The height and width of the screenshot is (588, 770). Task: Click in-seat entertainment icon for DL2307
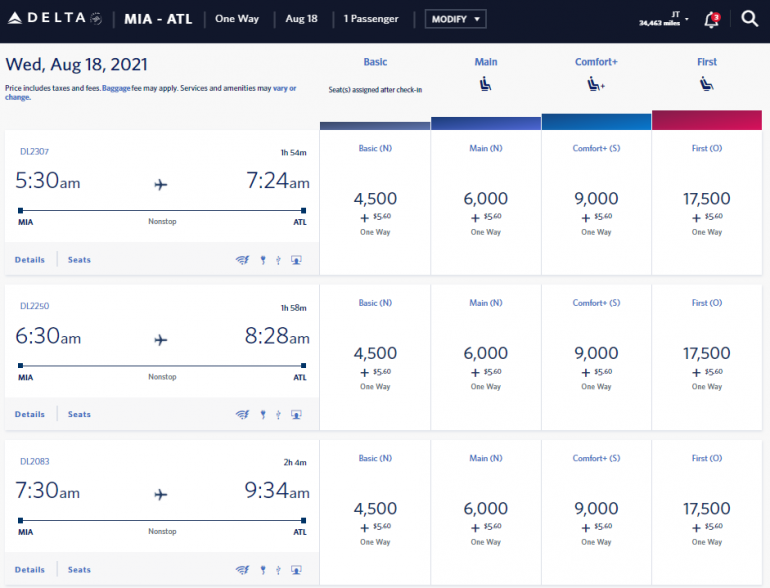click(296, 260)
